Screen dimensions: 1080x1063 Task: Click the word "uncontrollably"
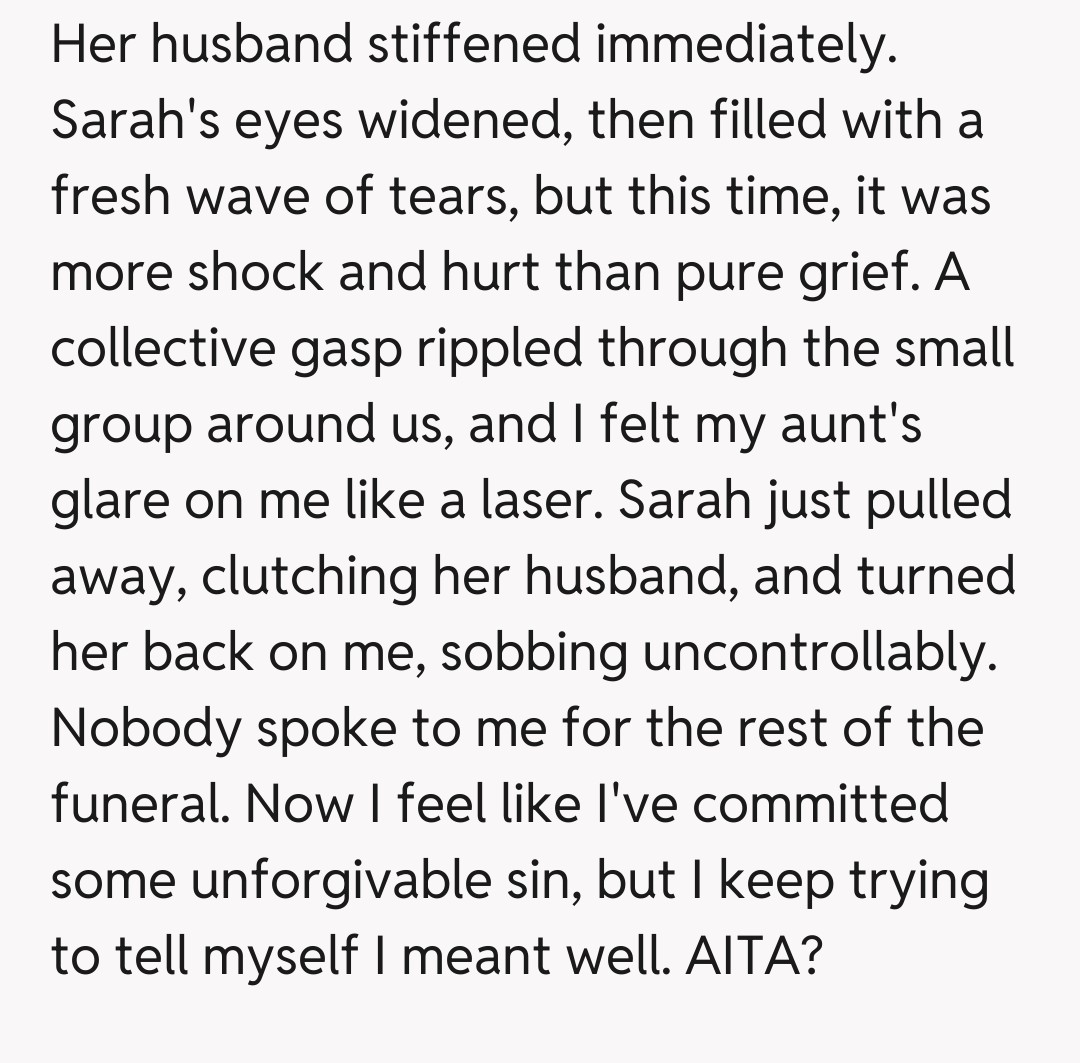coord(820,654)
